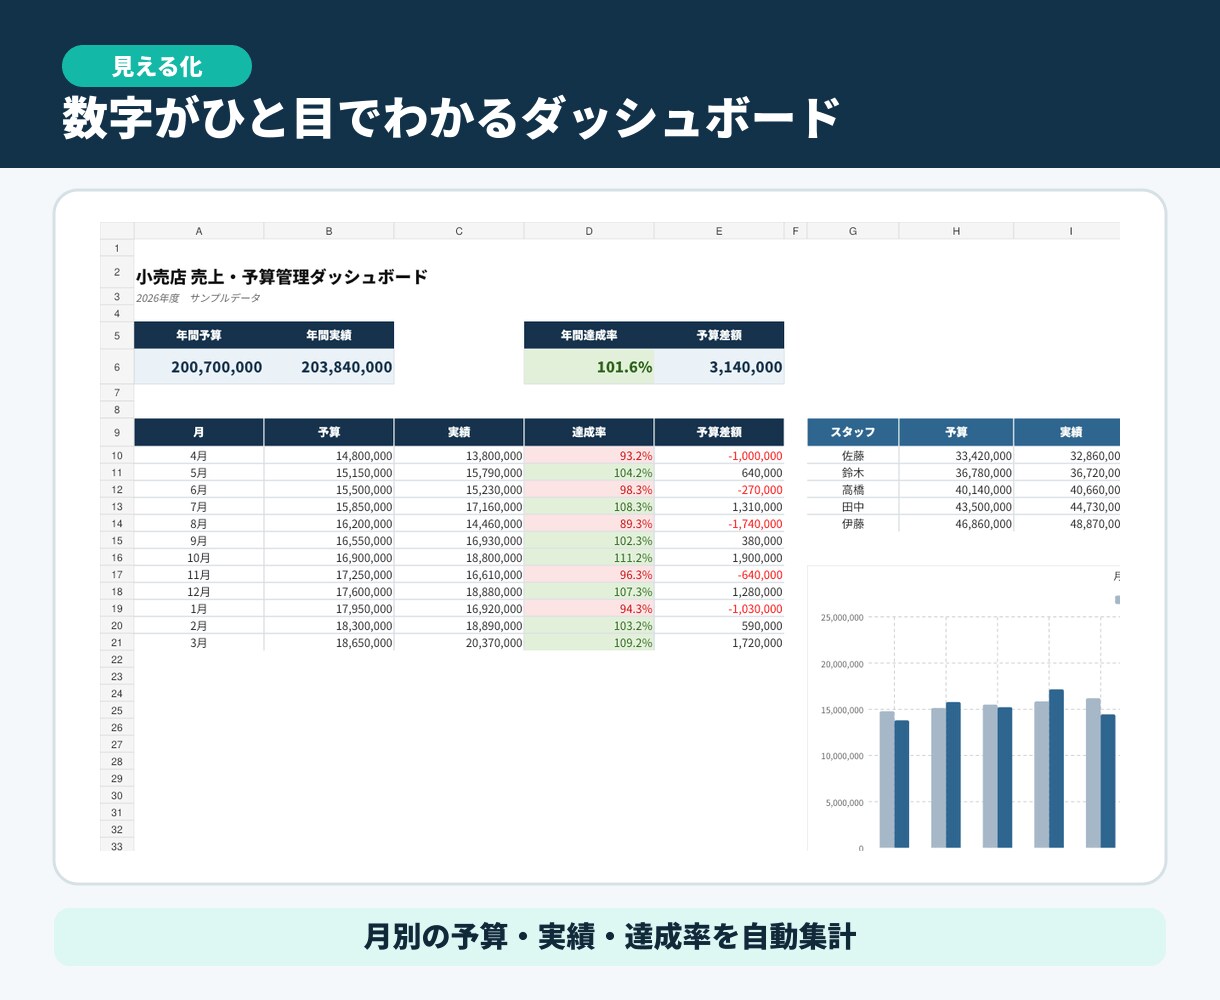Select staff name 鈴木
Image resolution: width=1220 pixels, height=1000 pixels.
tap(853, 473)
